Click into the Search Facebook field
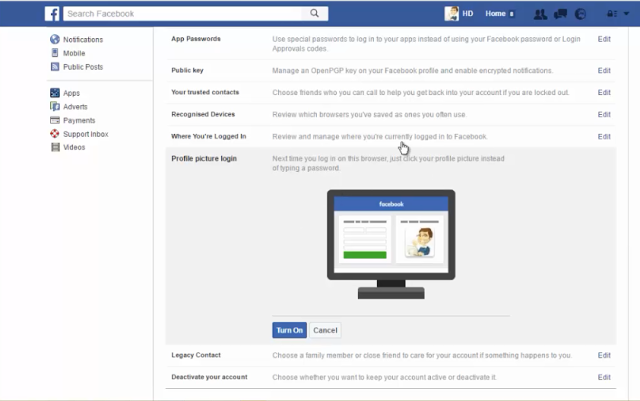The height and width of the screenshot is (401, 640). click(x=182, y=13)
